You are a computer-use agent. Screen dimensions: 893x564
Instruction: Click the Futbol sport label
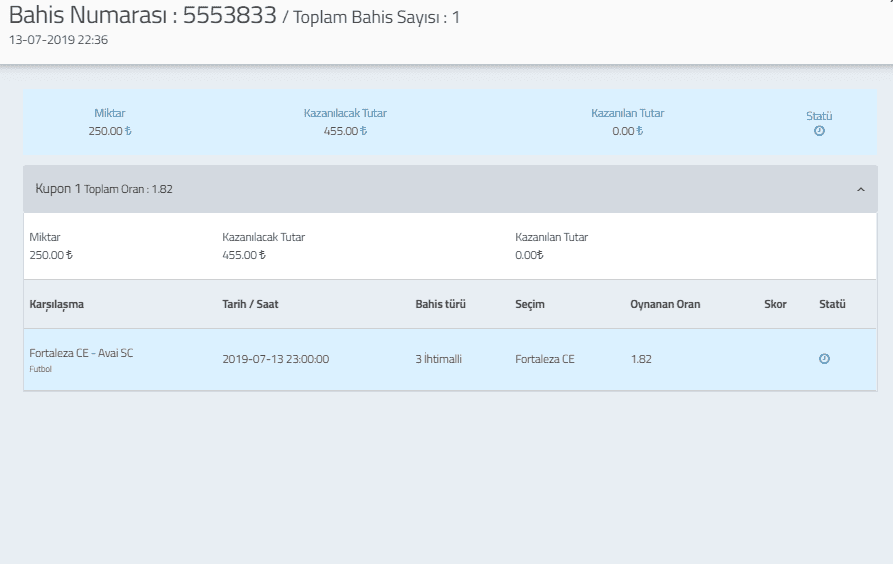[40, 369]
